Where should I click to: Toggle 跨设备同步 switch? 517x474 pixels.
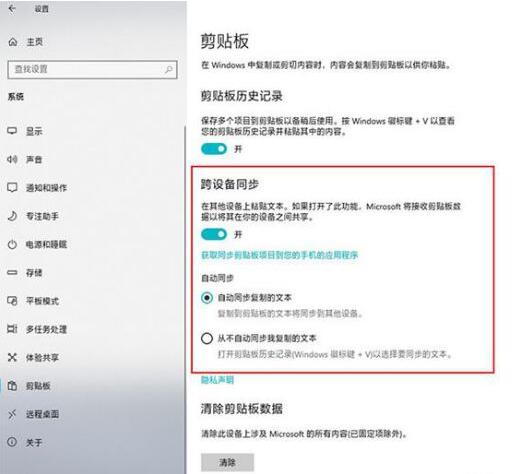tap(214, 234)
